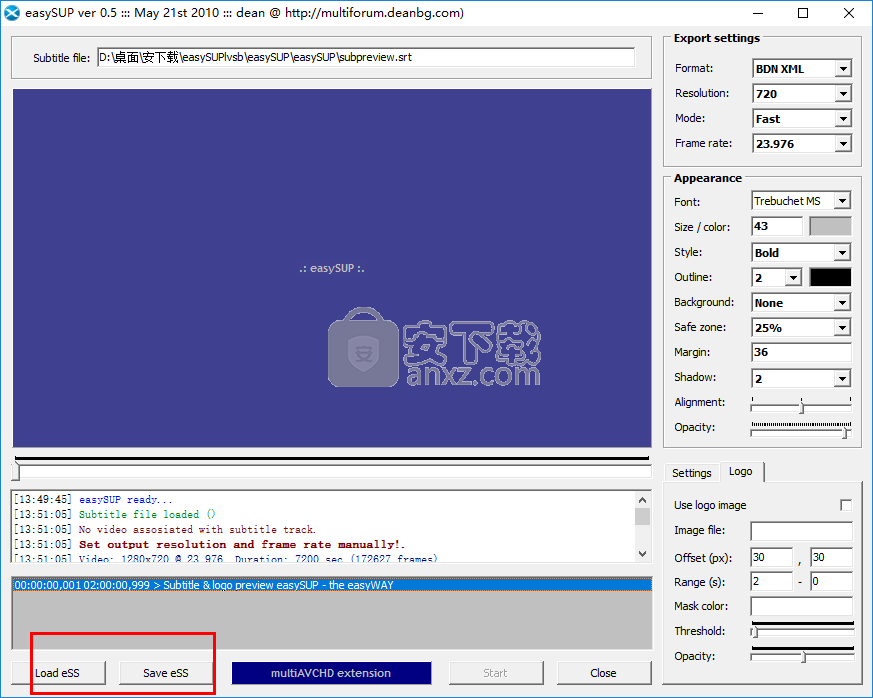Click log line 'Set output resolution and frame rate manually!'
873x698 pixels.
click(x=242, y=544)
